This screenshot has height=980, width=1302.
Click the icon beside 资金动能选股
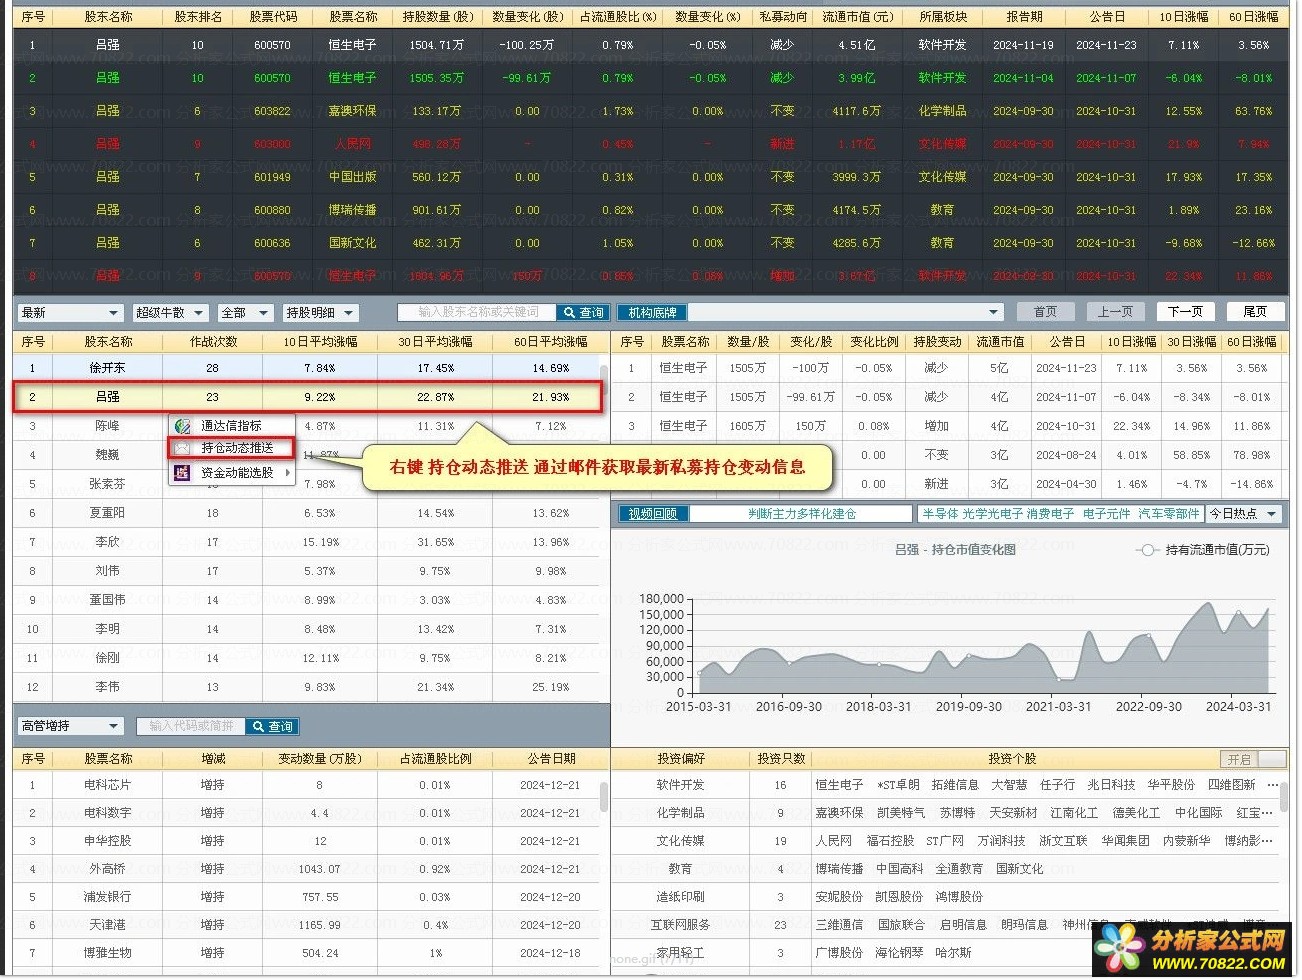[182, 473]
